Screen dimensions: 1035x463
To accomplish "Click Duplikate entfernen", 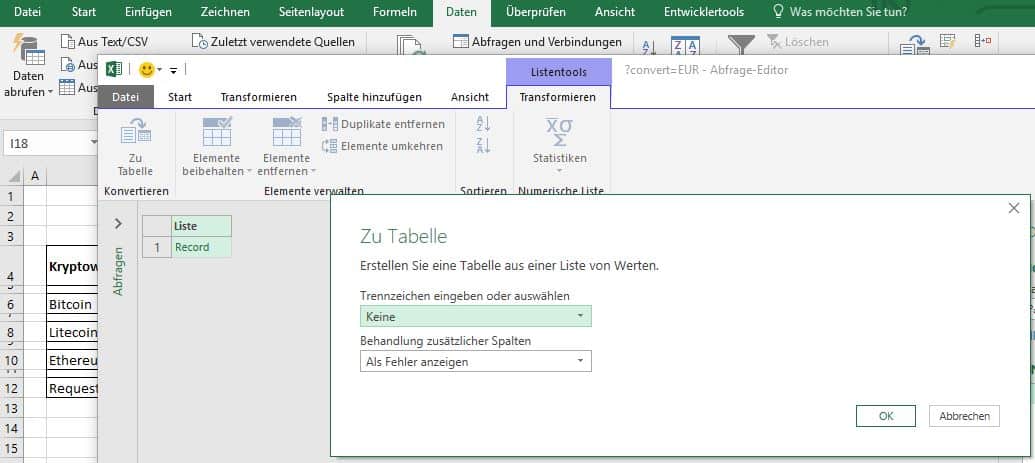I will 383,124.
